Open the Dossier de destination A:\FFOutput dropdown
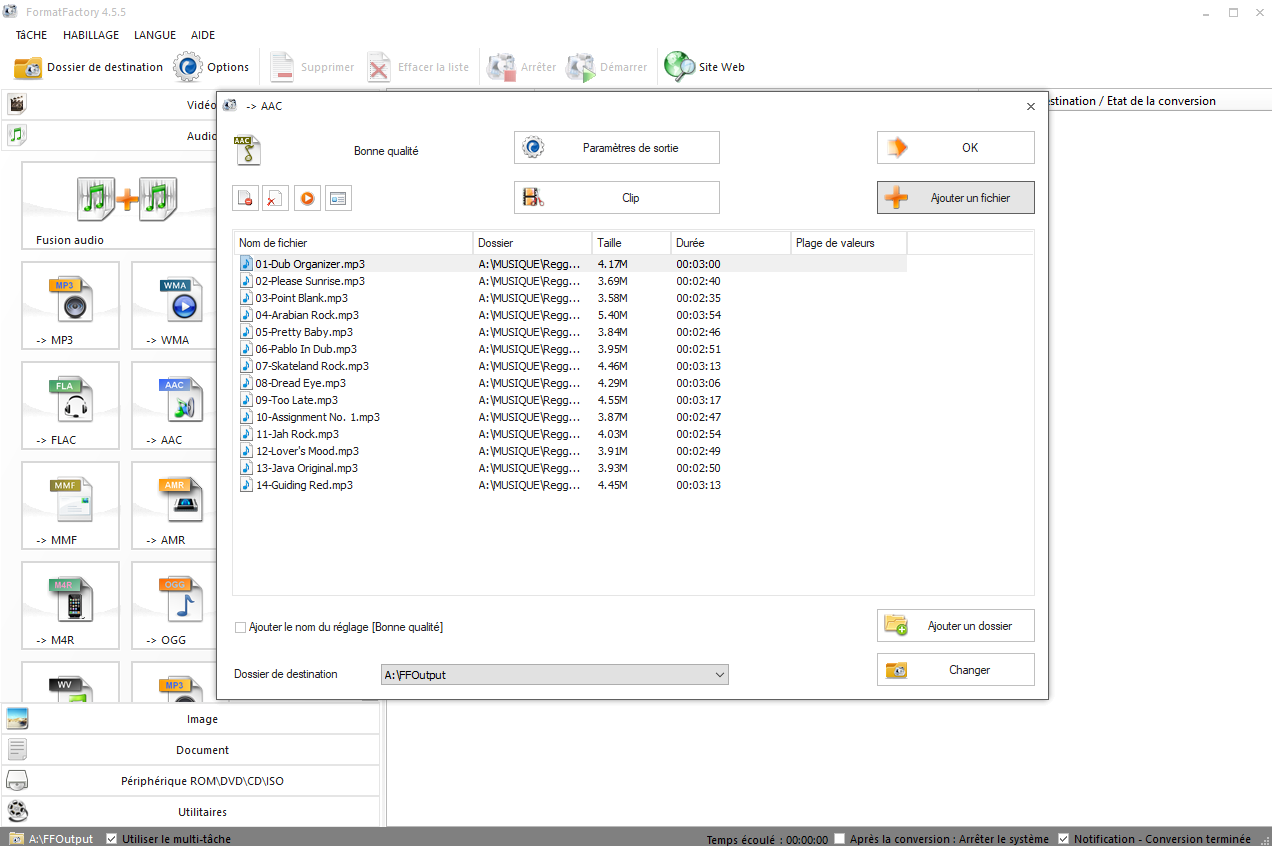 [x=555, y=675]
